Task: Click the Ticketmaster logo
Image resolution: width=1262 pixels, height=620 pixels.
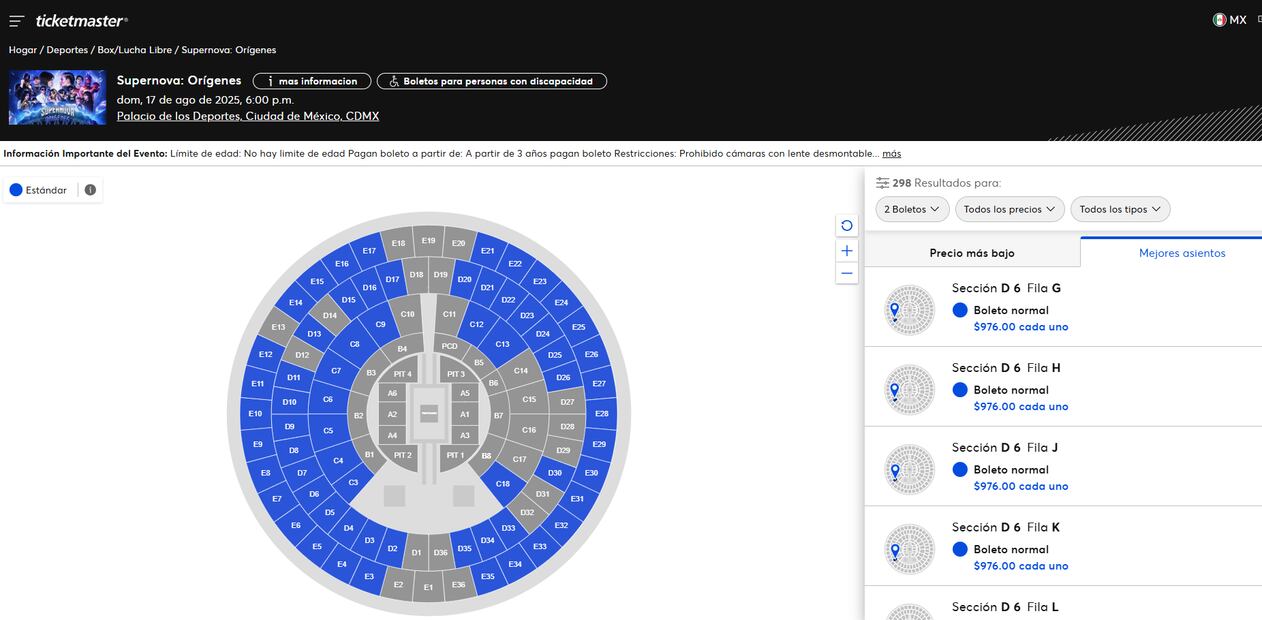Action: (x=81, y=21)
